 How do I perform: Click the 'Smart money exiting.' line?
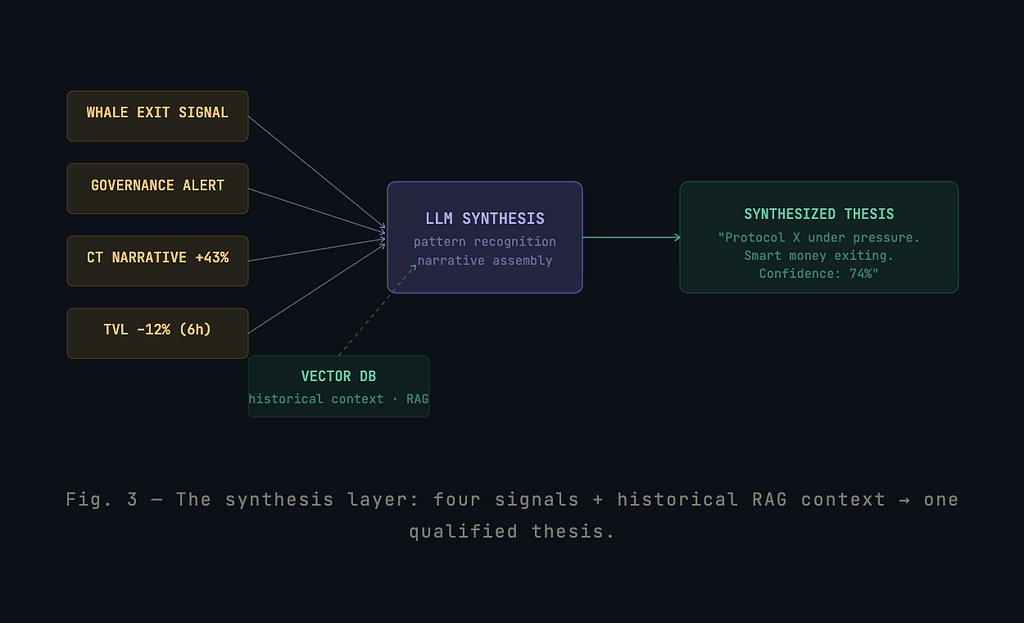click(x=819, y=256)
